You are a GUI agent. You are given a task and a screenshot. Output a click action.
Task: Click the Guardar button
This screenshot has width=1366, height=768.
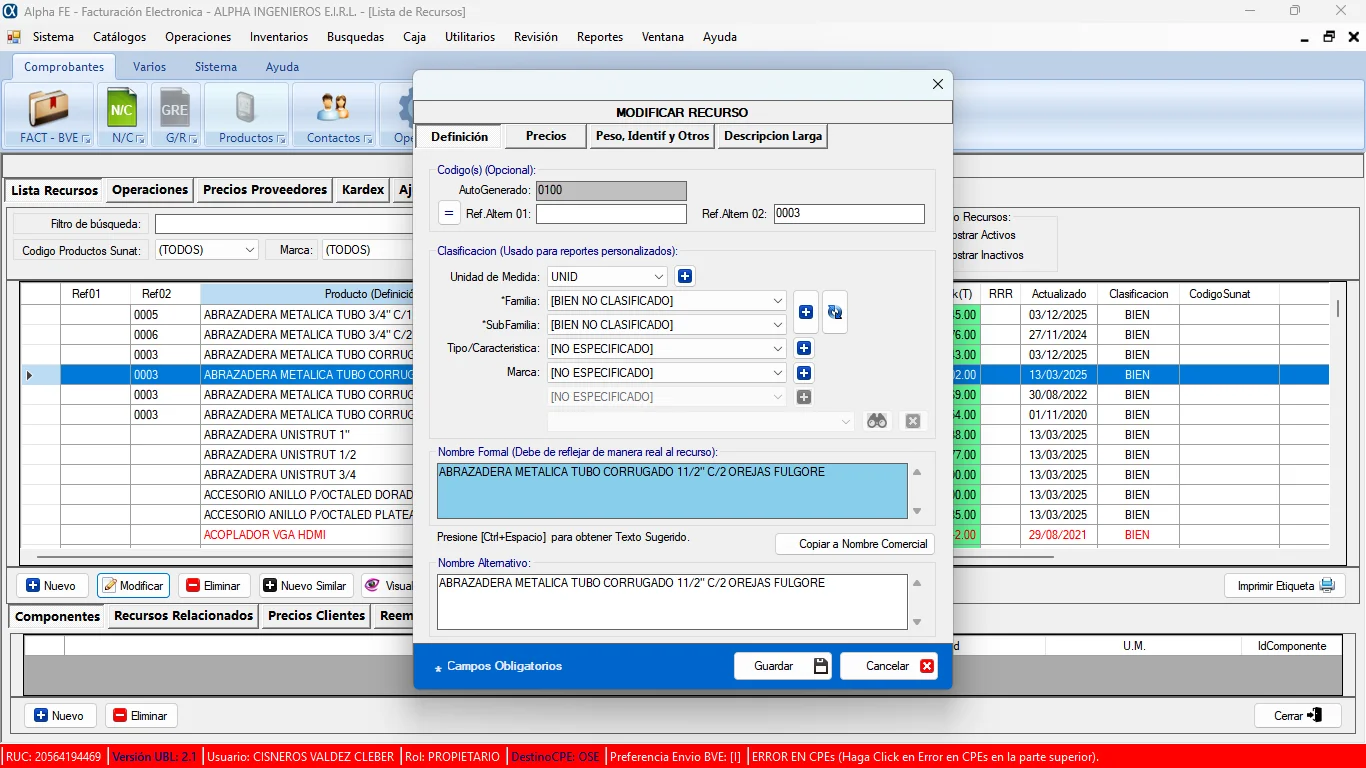782,666
